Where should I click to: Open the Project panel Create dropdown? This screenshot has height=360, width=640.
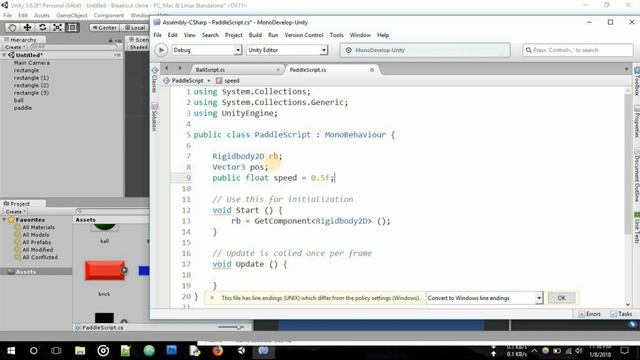click(15, 211)
